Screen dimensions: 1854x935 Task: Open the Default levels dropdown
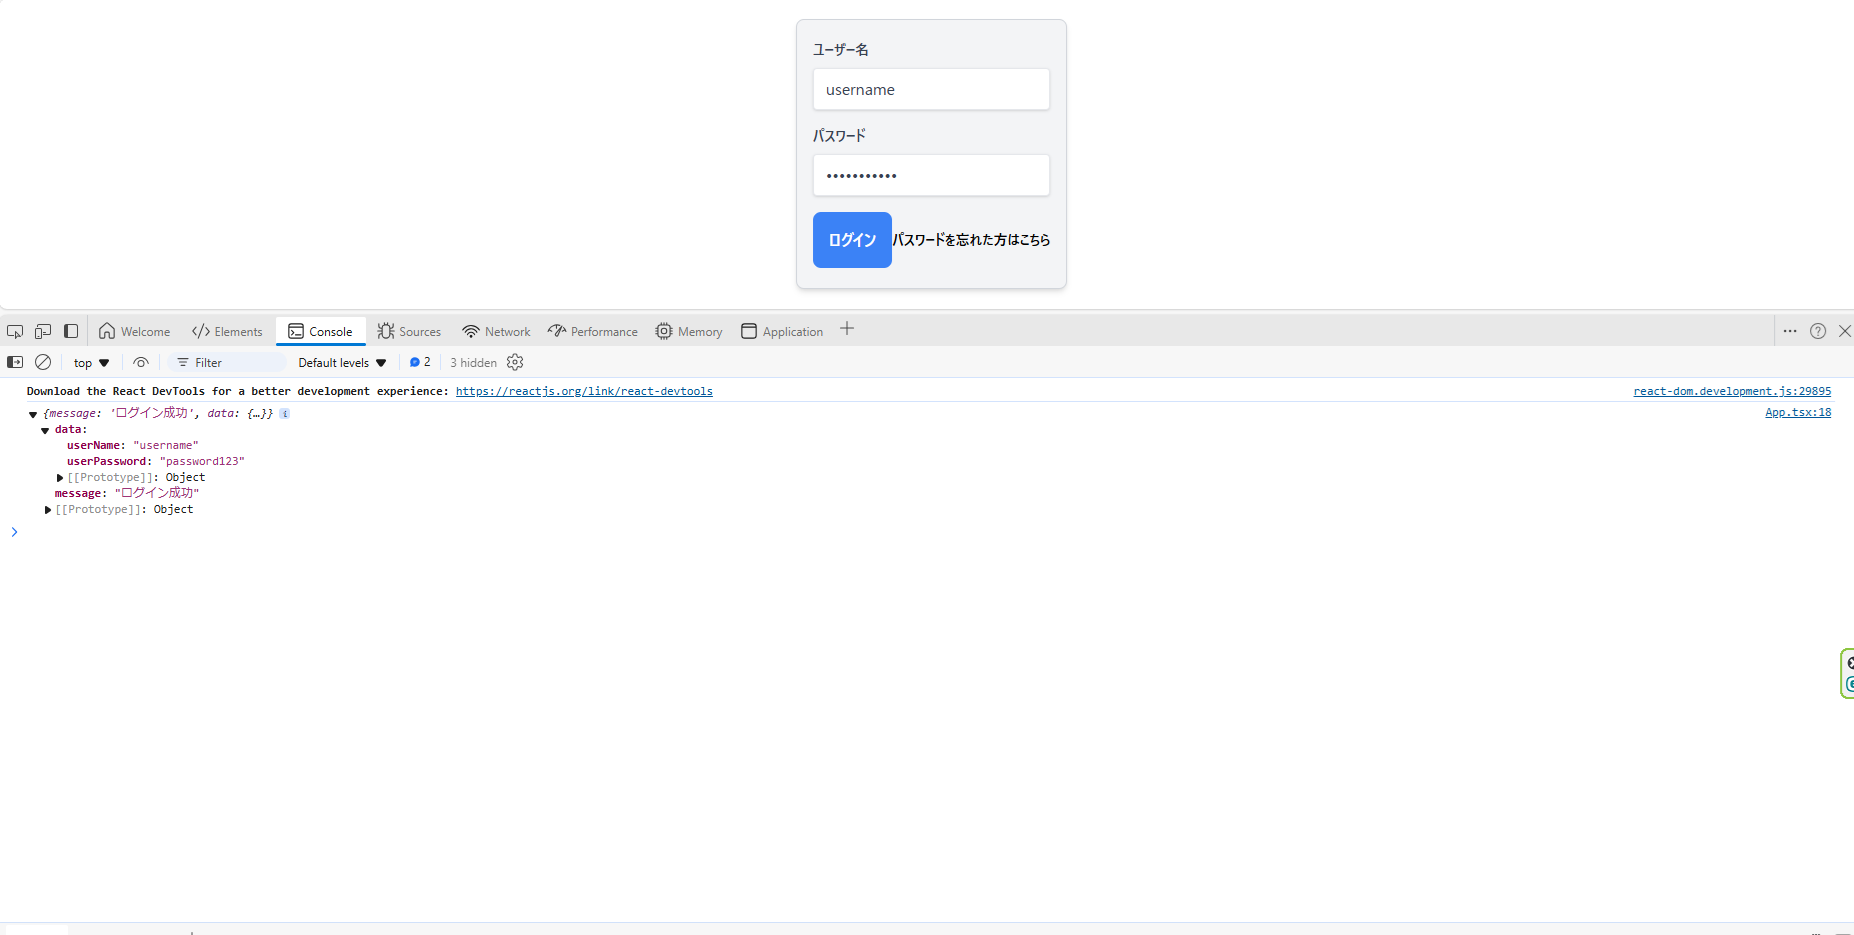click(342, 363)
